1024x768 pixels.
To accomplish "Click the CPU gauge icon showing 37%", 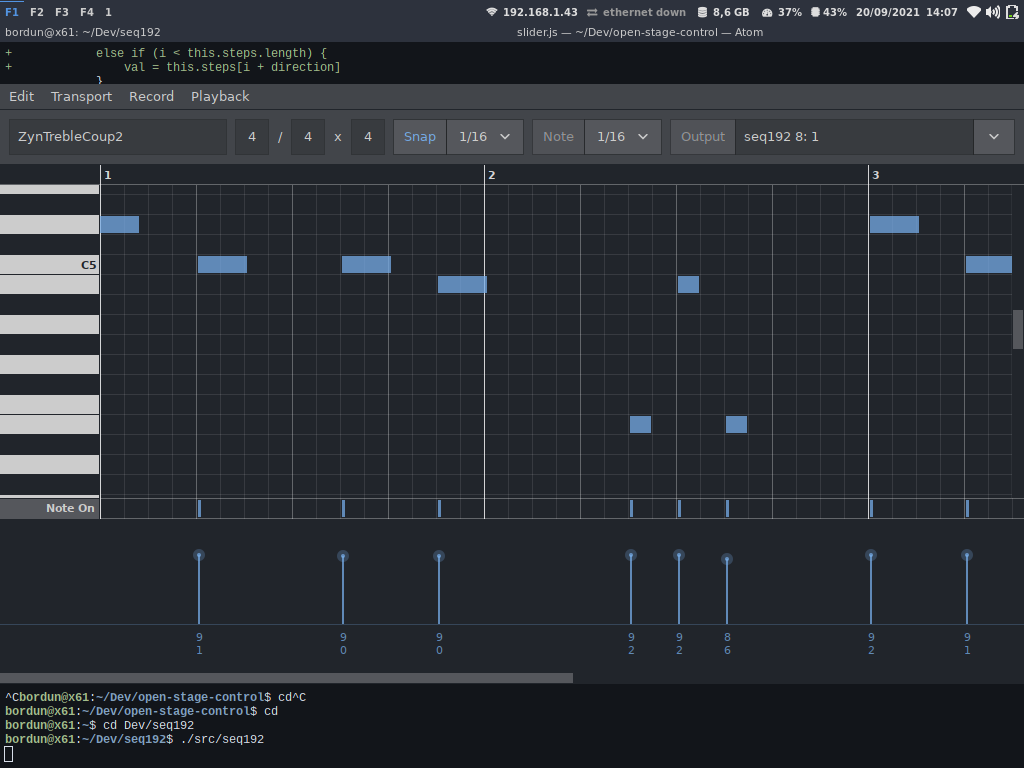I will coord(767,12).
